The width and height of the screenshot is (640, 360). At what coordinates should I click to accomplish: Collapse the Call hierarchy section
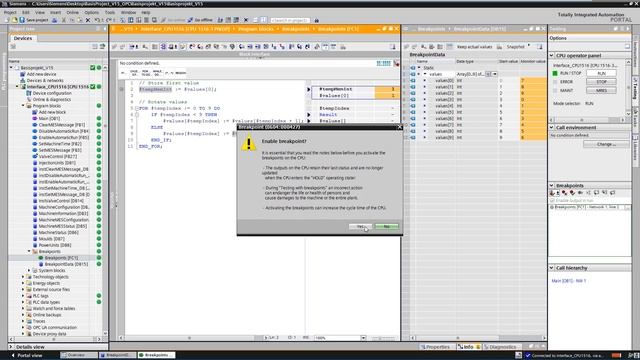[x=551, y=268]
